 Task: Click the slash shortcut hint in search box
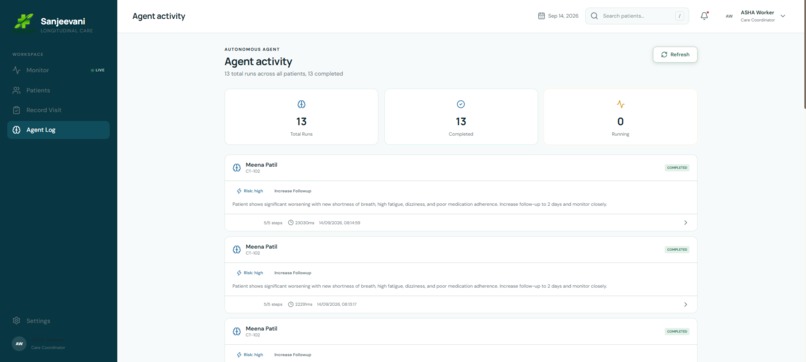680,16
